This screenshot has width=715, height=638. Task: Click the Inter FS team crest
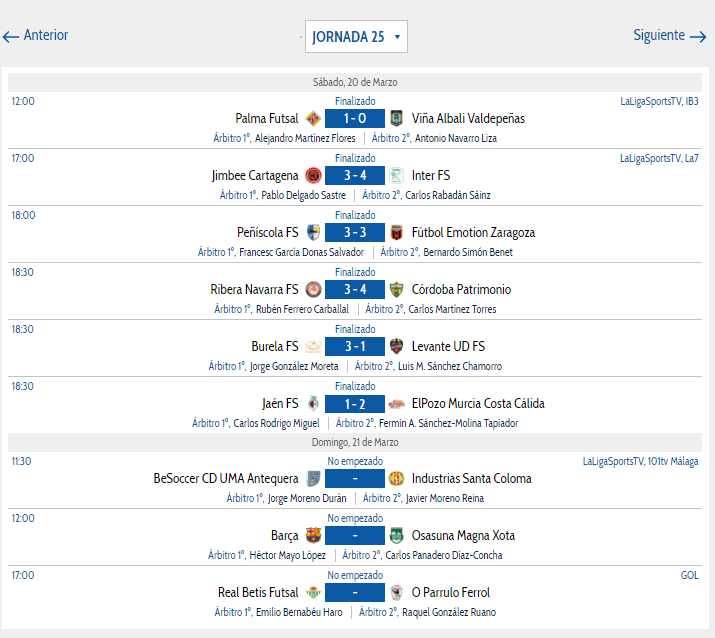point(396,176)
